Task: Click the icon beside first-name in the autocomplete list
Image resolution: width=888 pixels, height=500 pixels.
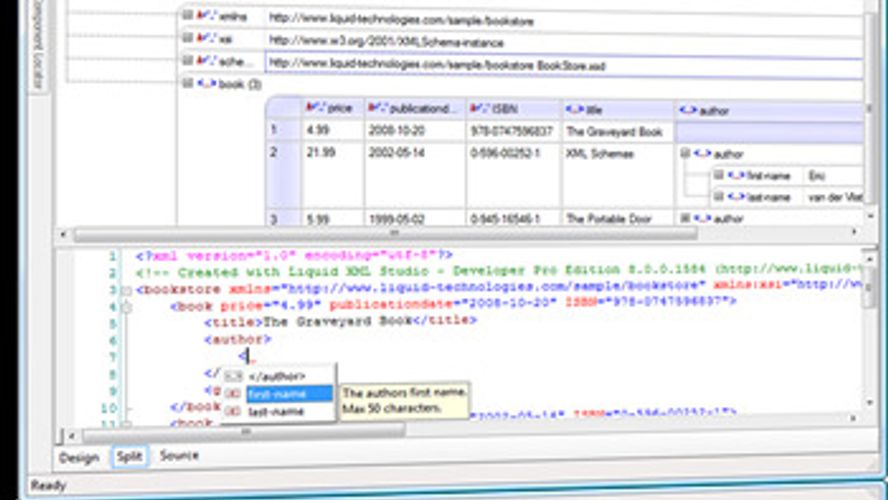Action: [x=233, y=393]
